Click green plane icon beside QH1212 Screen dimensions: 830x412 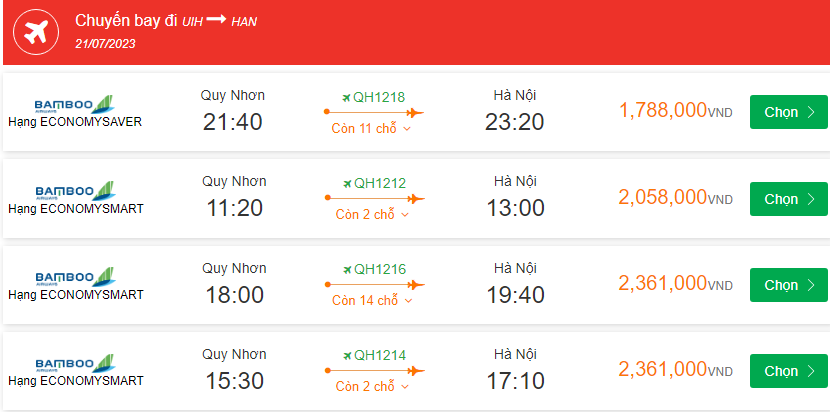click(x=347, y=183)
